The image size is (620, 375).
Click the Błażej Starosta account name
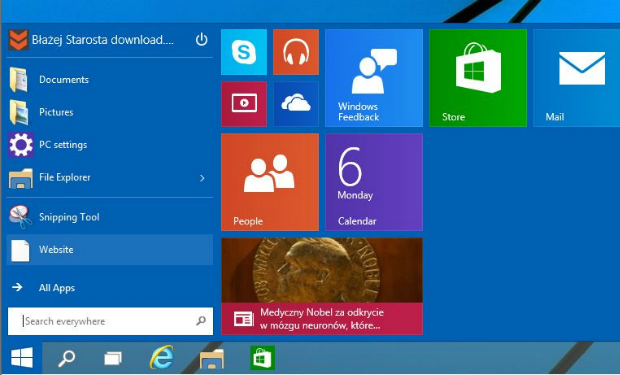click(x=102, y=40)
